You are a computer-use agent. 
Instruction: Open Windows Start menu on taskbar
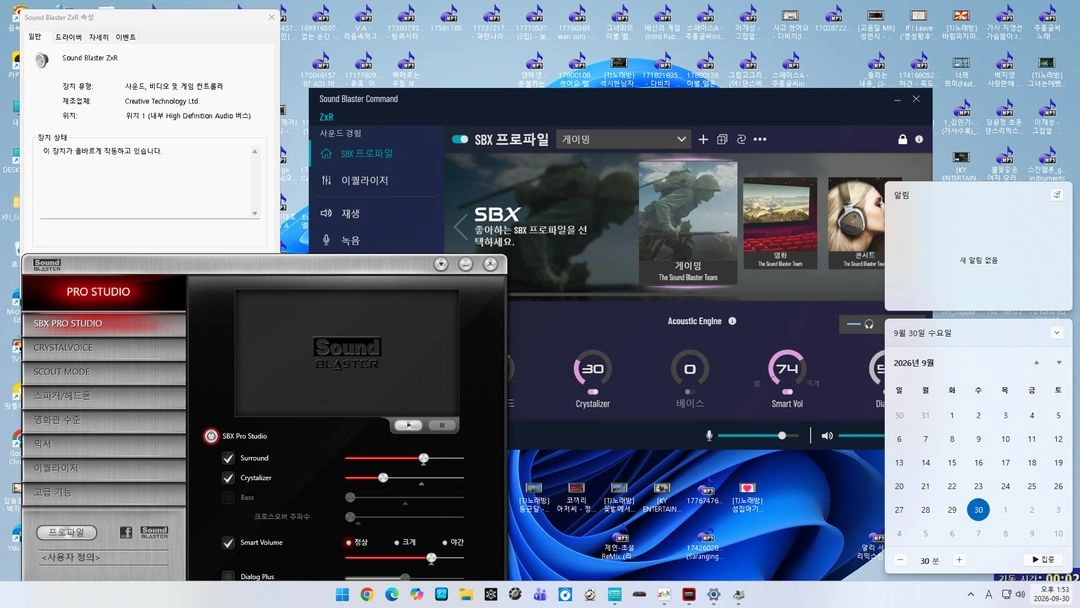coord(342,594)
